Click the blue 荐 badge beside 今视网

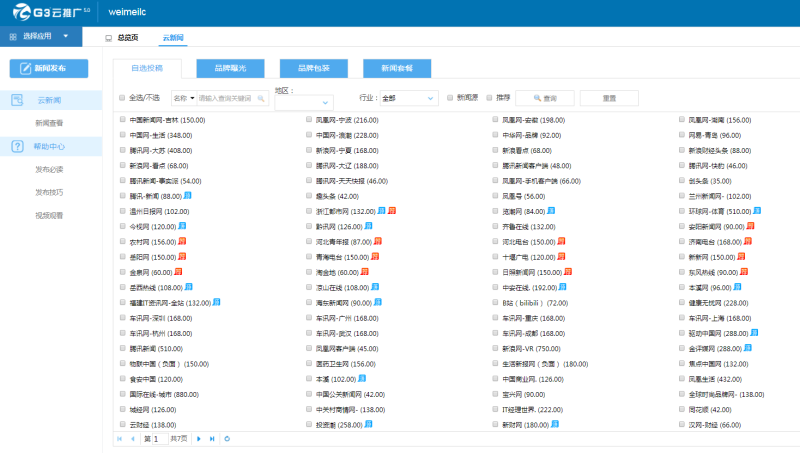[182, 226]
